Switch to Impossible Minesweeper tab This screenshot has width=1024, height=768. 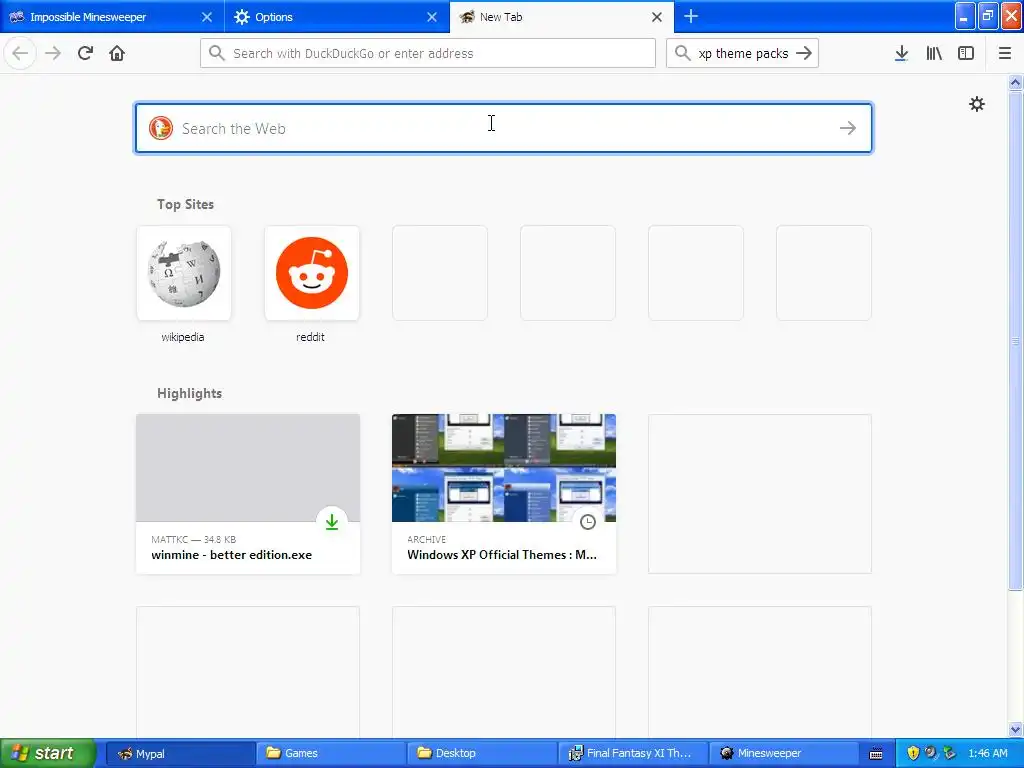tap(112, 17)
